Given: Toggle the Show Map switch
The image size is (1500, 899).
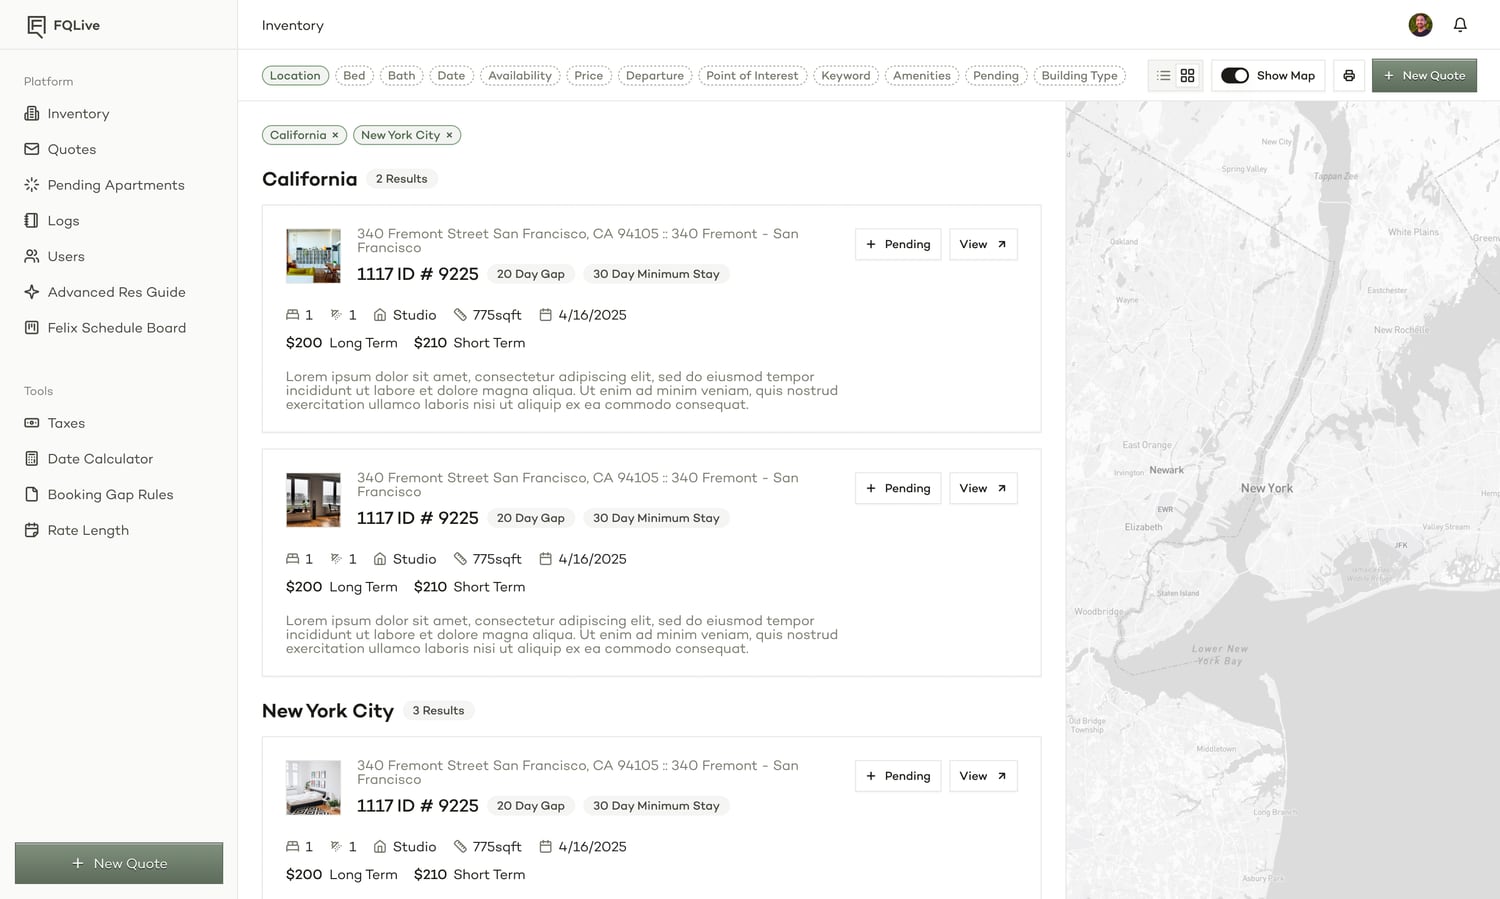Looking at the screenshot, I should point(1235,76).
